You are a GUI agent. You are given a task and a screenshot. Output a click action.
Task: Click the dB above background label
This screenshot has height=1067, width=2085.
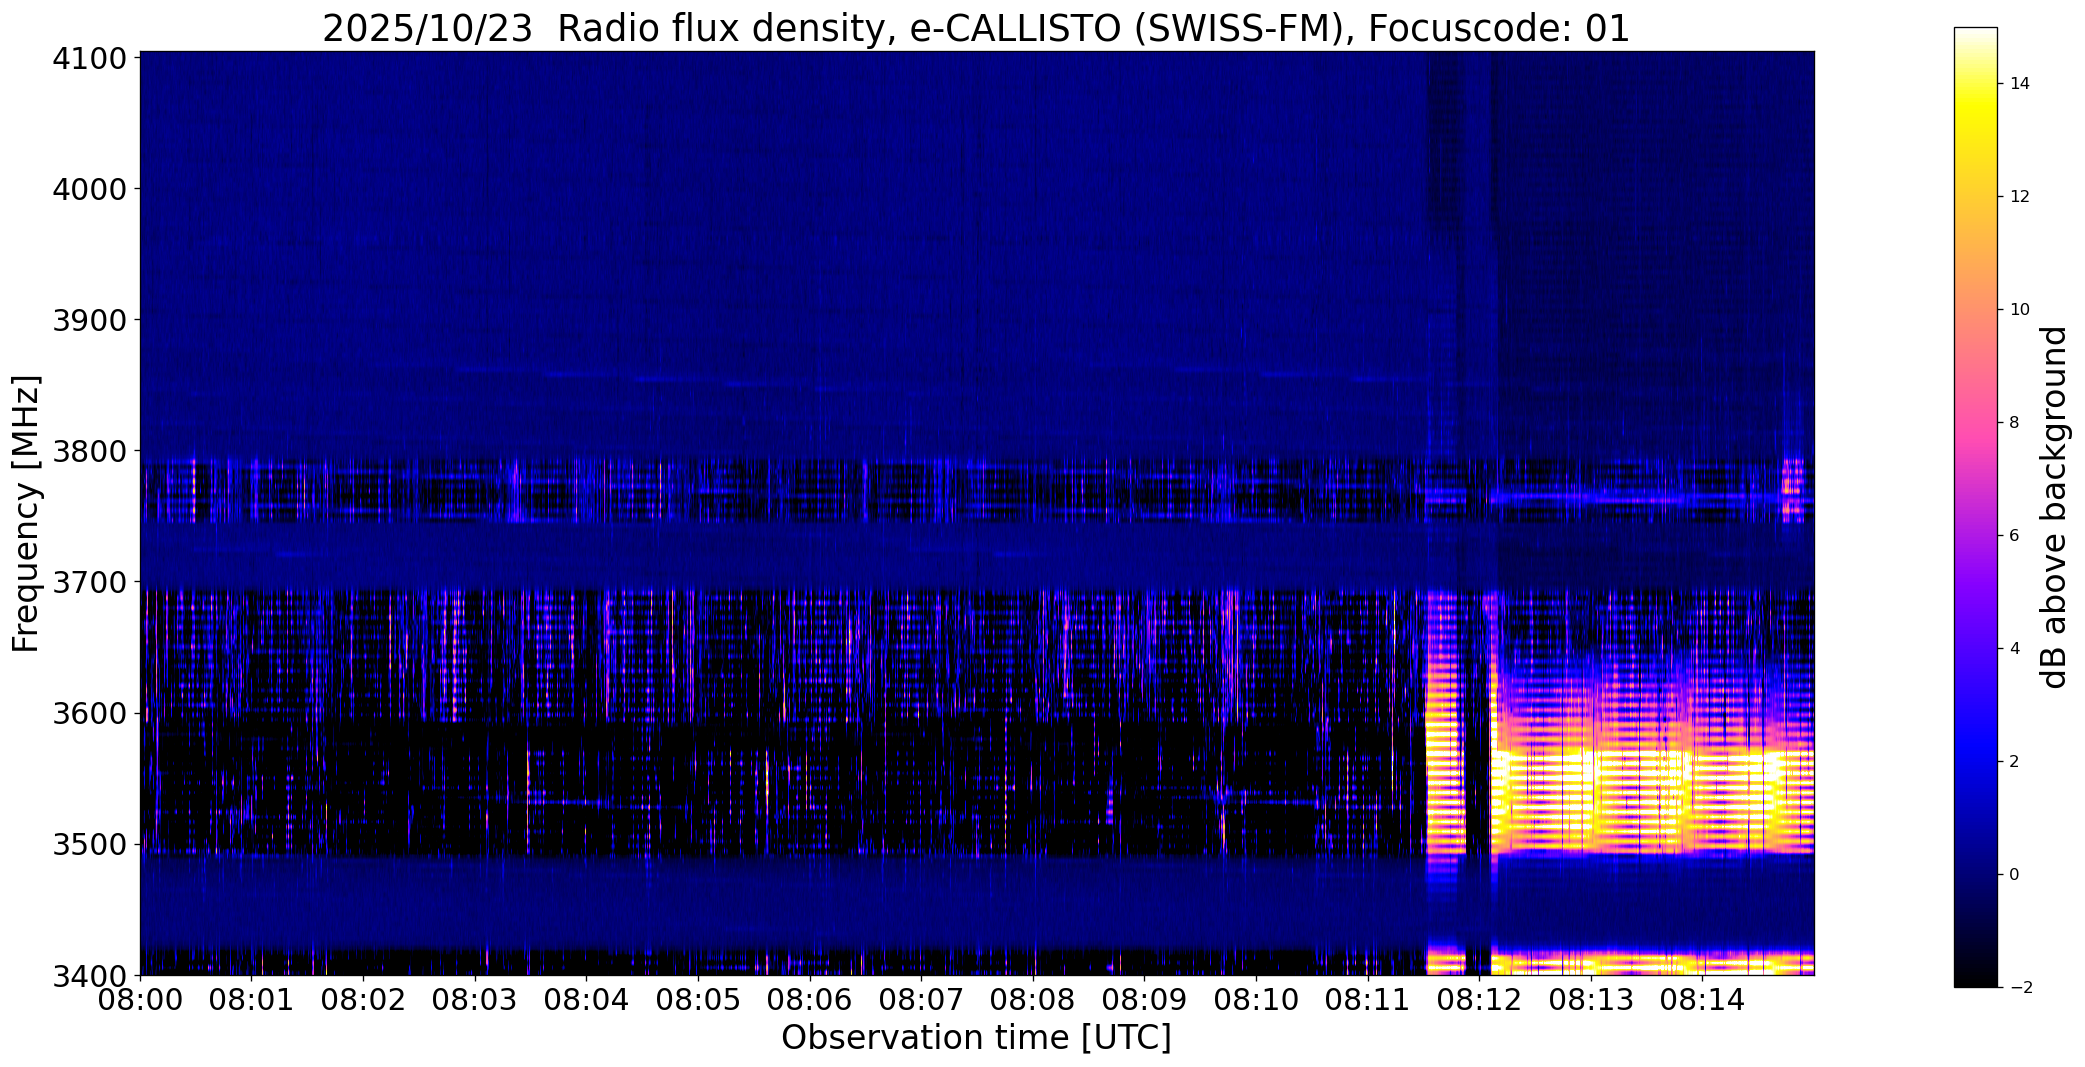pos(2054,507)
